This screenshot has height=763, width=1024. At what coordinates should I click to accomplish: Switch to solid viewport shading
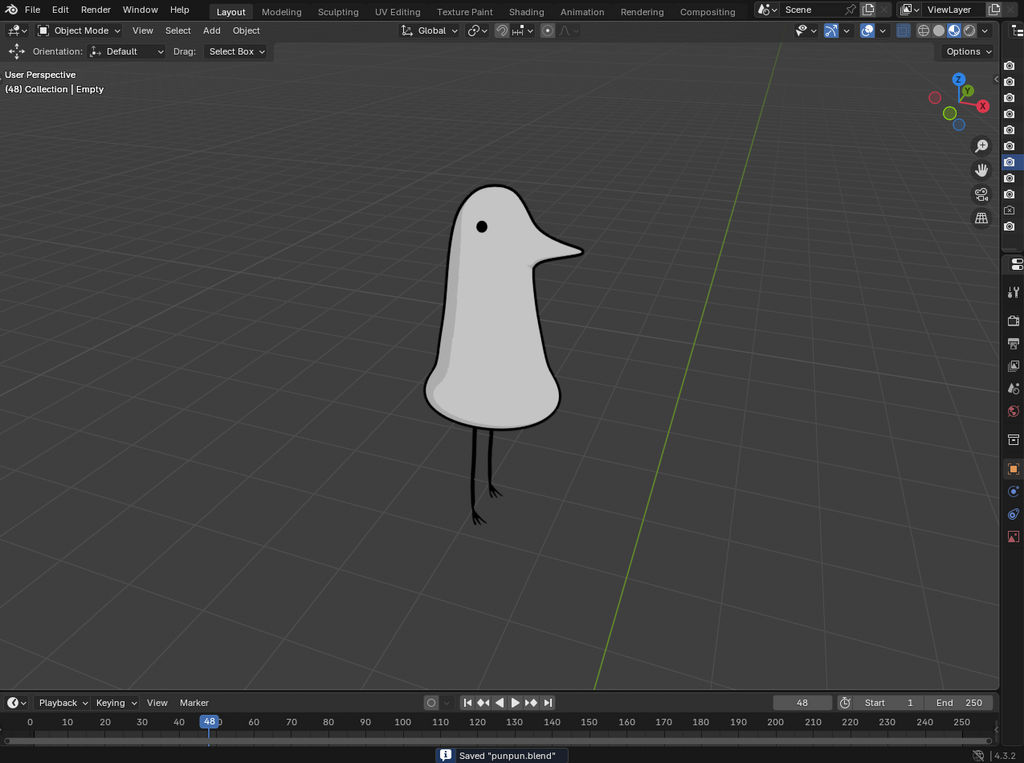938,31
